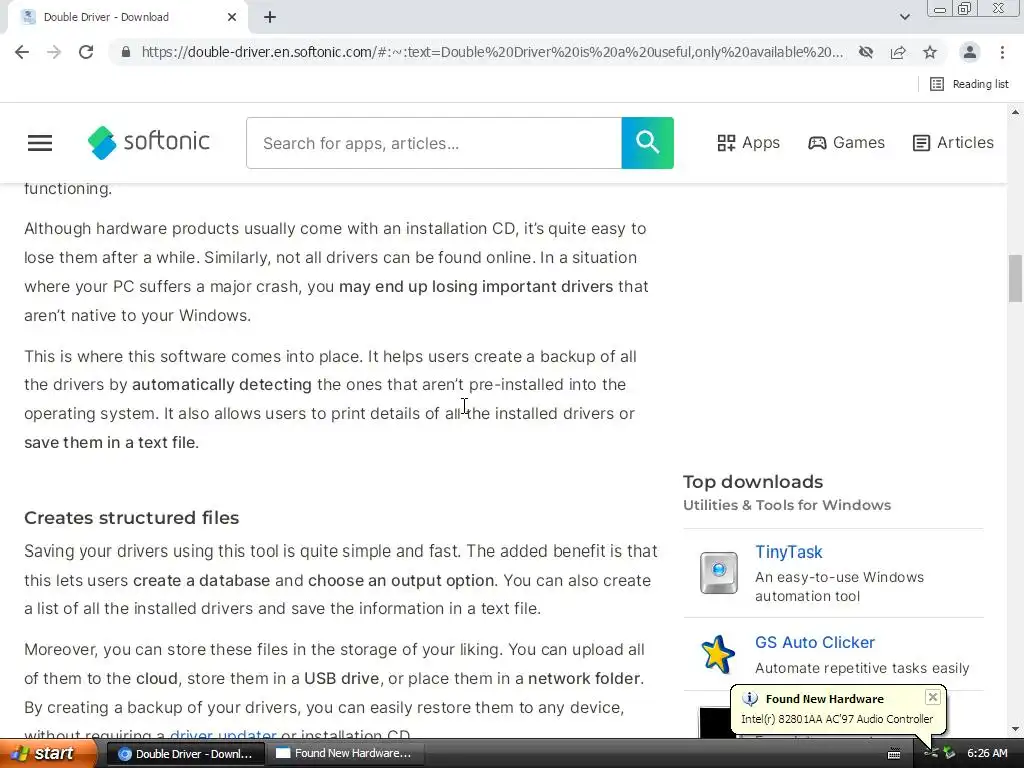This screenshot has height=768, width=1024.
Task: Open the Games section
Action: [x=846, y=142]
